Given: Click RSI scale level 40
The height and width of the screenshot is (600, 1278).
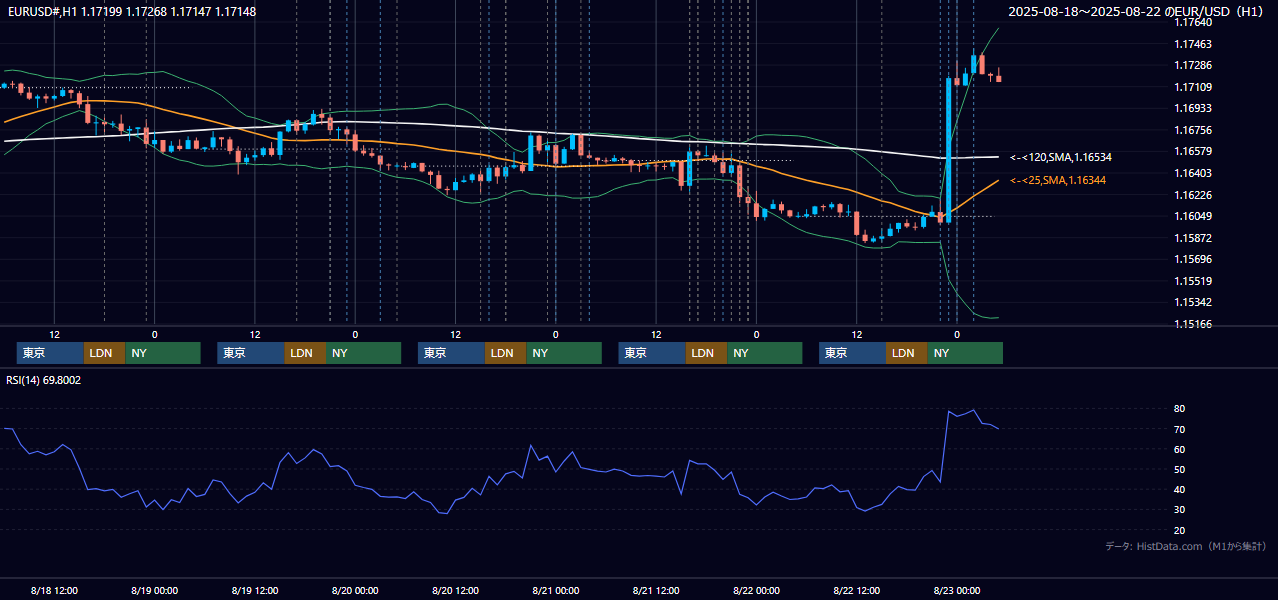Looking at the screenshot, I should tap(1180, 490).
